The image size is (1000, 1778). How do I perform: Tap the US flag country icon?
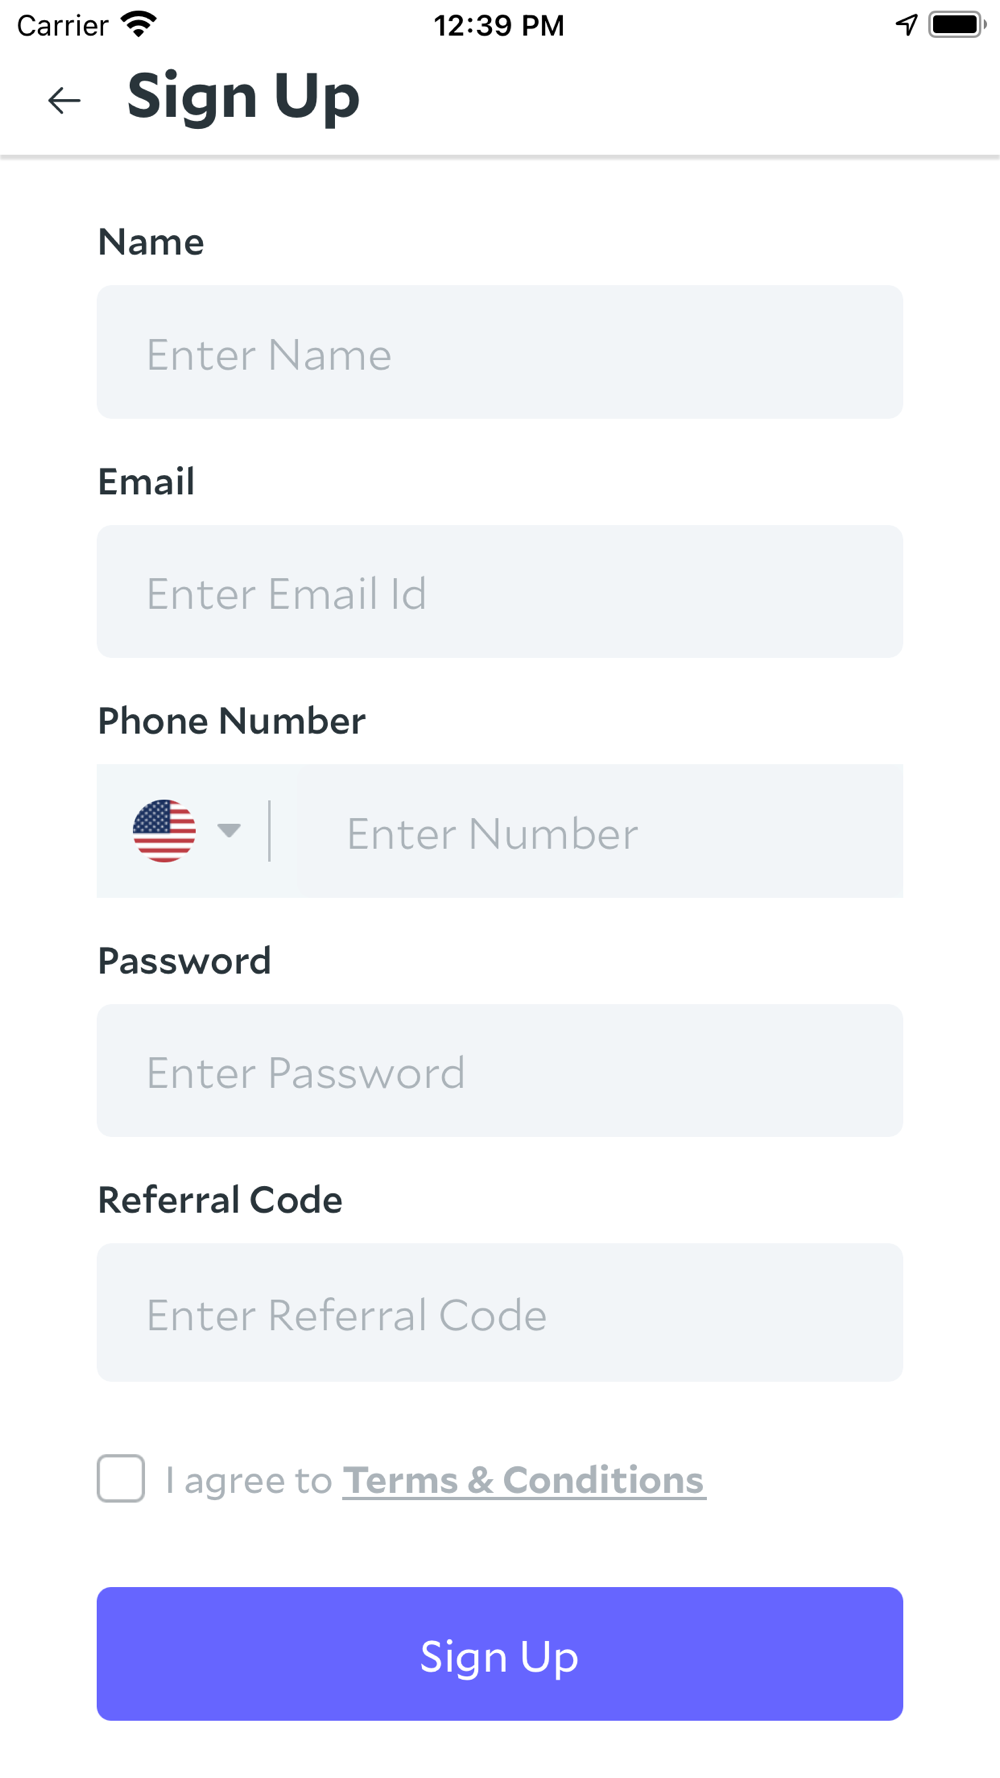click(164, 831)
